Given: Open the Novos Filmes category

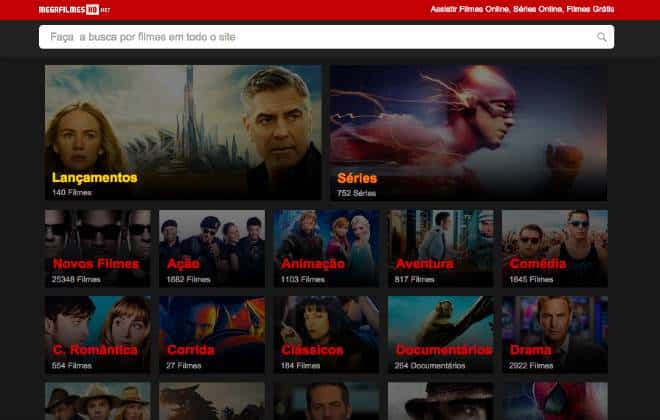Looking at the screenshot, I should point(97,248).
